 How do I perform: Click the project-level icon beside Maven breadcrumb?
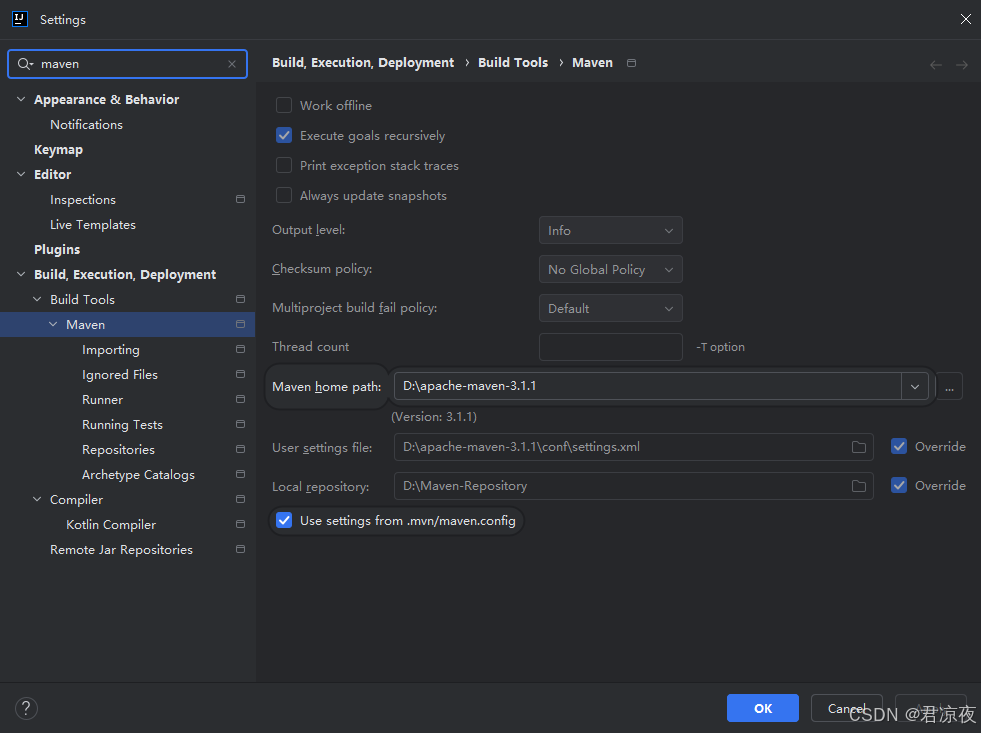point(631,63)
